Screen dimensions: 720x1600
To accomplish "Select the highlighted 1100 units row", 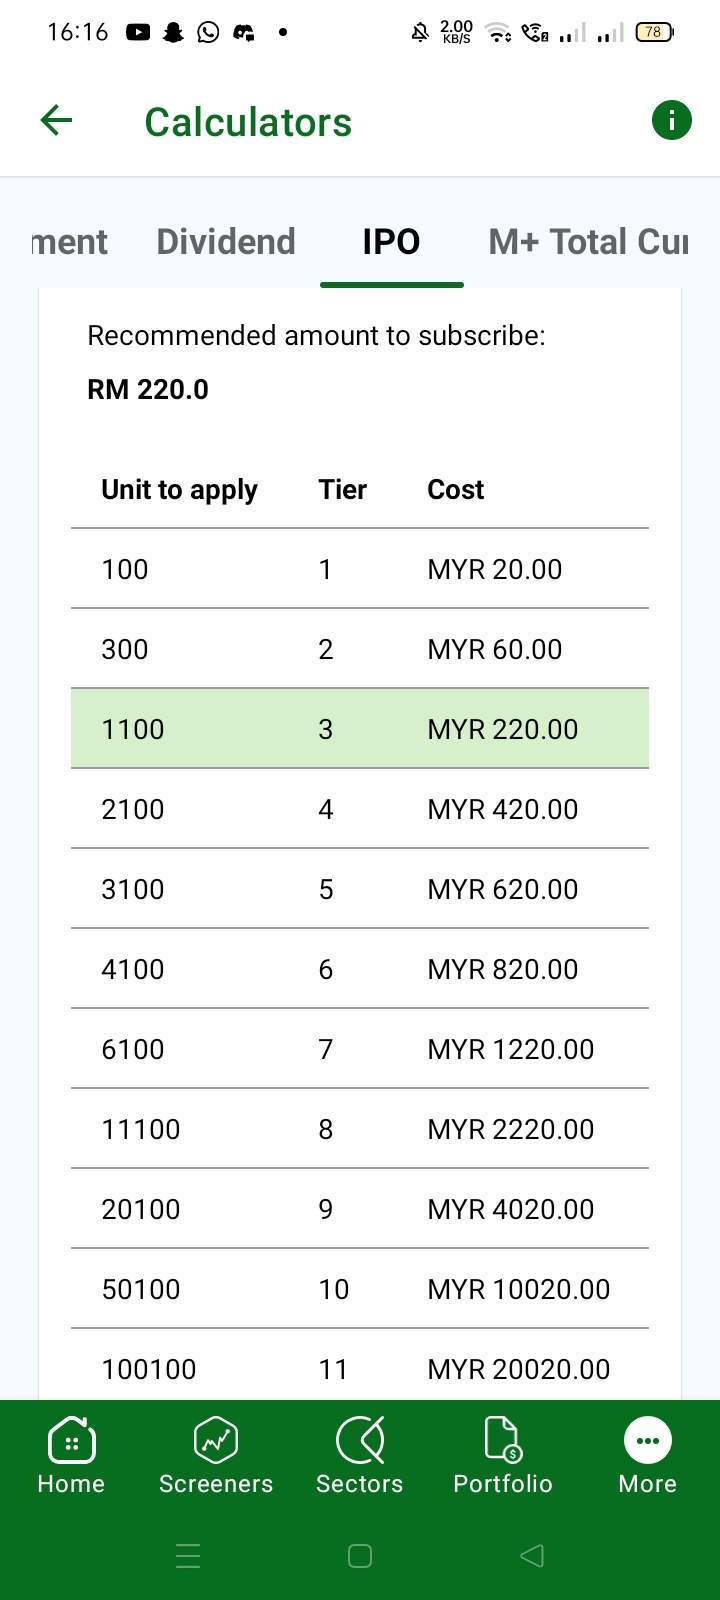I will pyautogui.click(x=360, y=729).
